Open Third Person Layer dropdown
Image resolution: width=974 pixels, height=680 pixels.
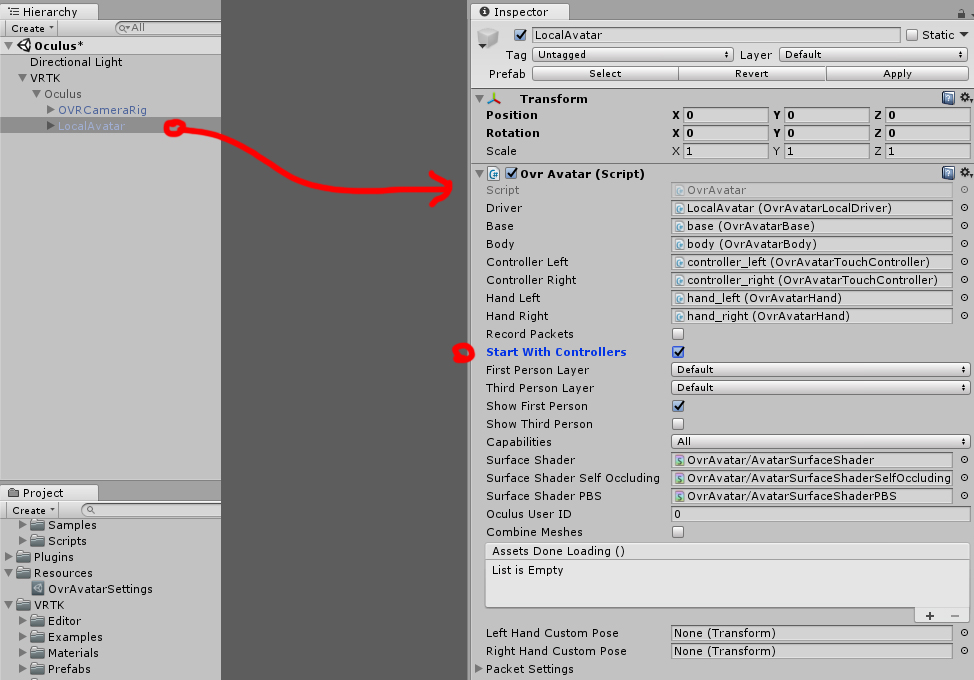(820, 388)
